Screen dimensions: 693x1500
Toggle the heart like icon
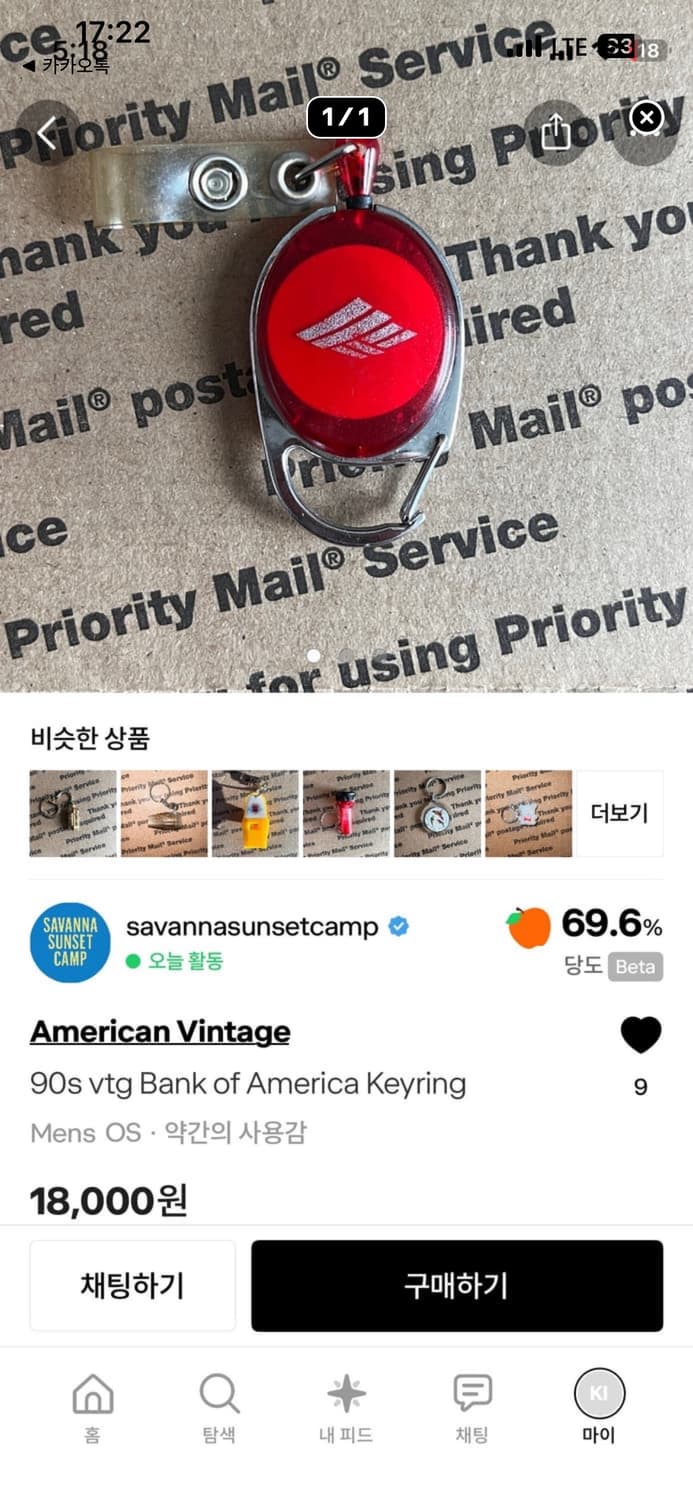[641, 1035]
